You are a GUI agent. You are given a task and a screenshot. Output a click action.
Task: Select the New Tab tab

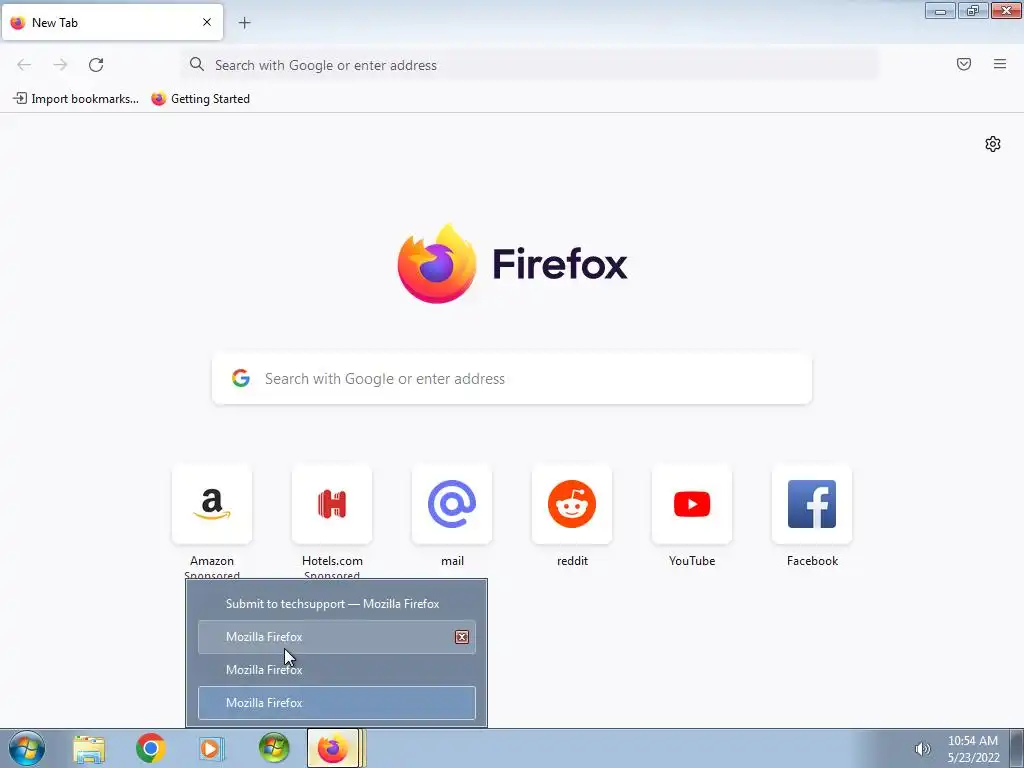coord(112,22)
